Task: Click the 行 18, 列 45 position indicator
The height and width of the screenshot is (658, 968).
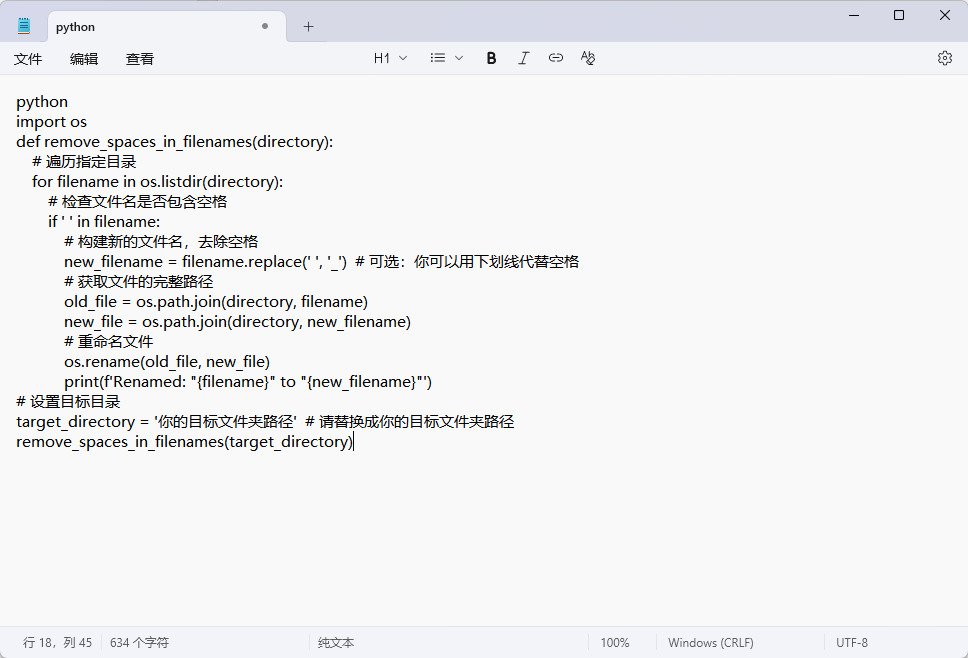Action: (57, 643)
